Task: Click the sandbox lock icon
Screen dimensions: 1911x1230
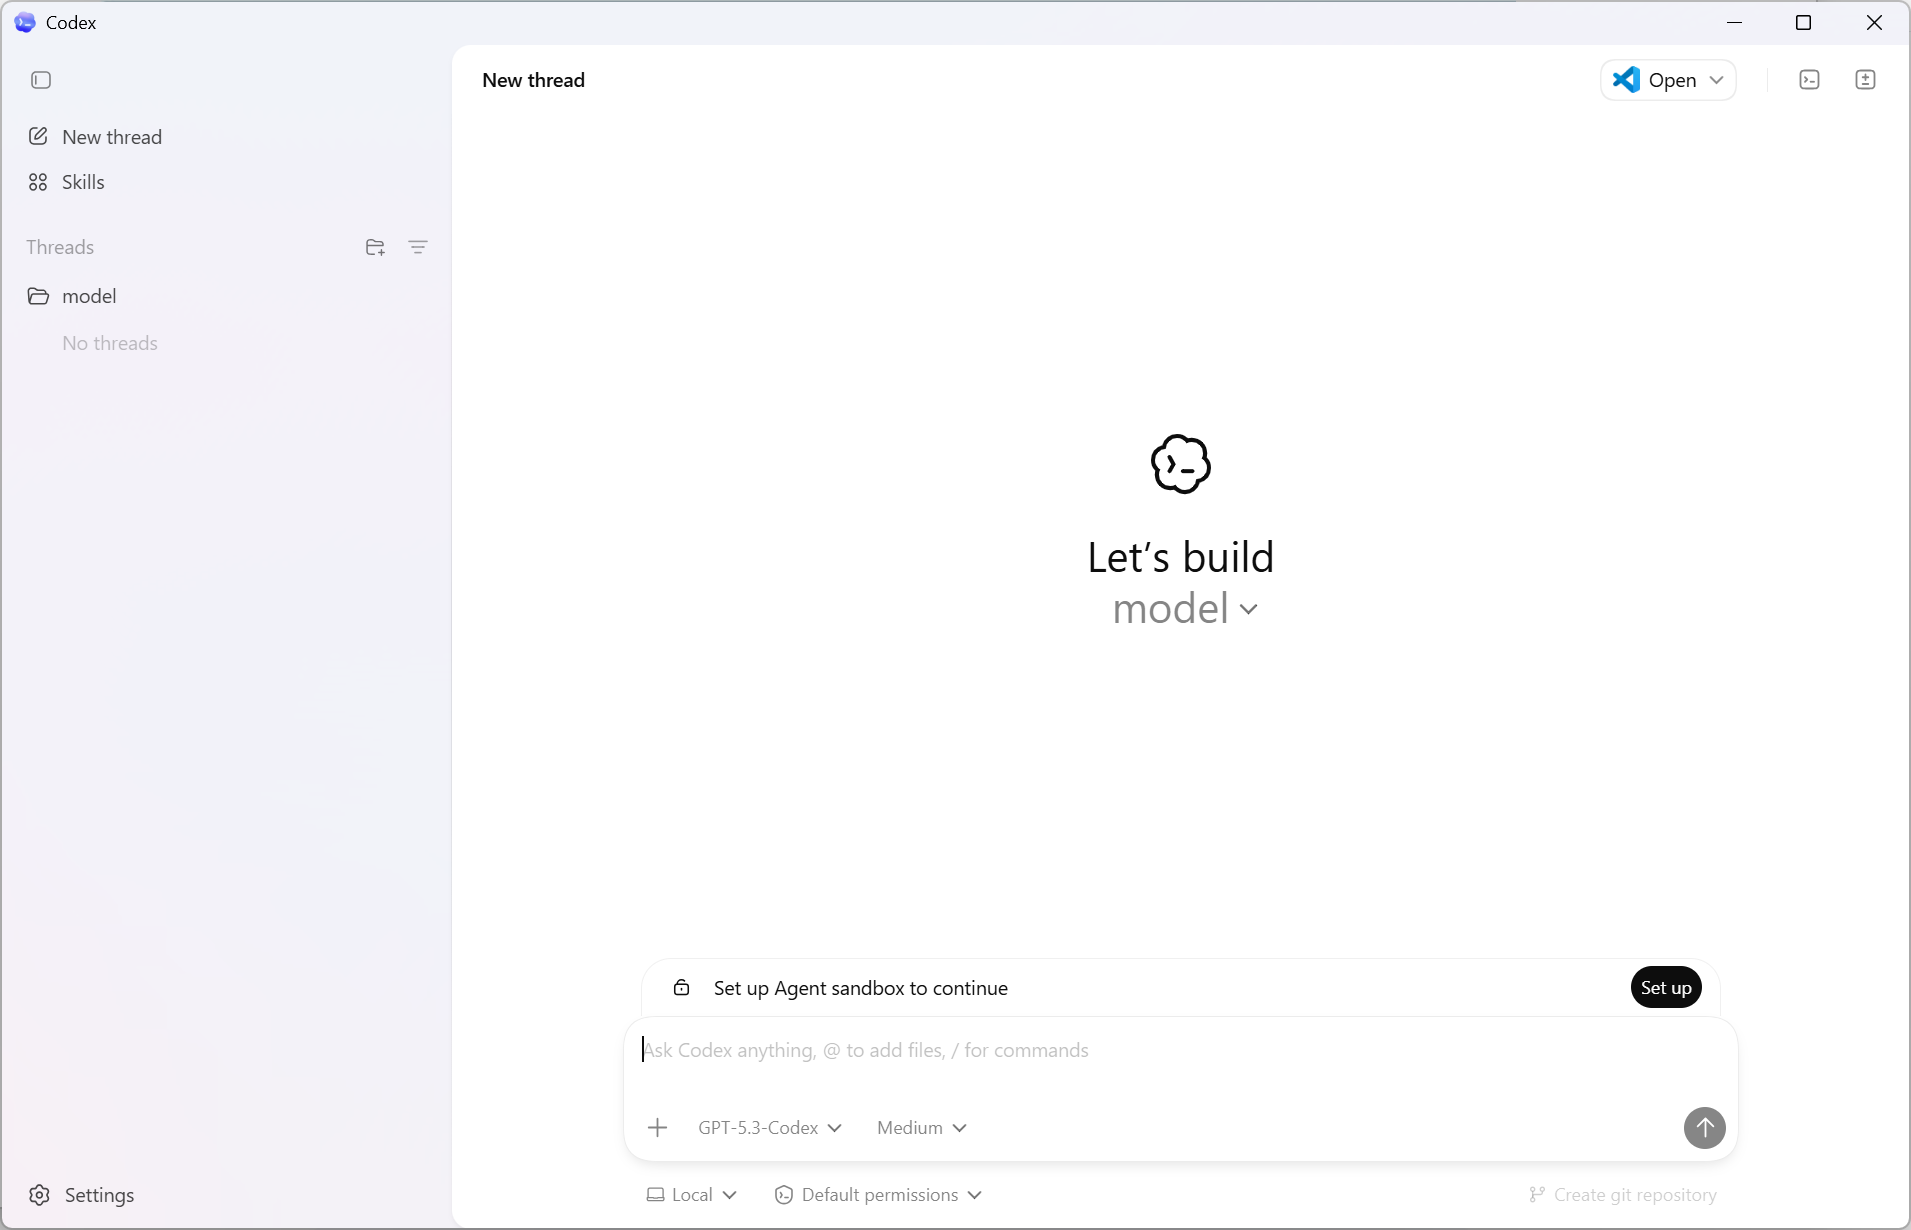Action: 681,988
